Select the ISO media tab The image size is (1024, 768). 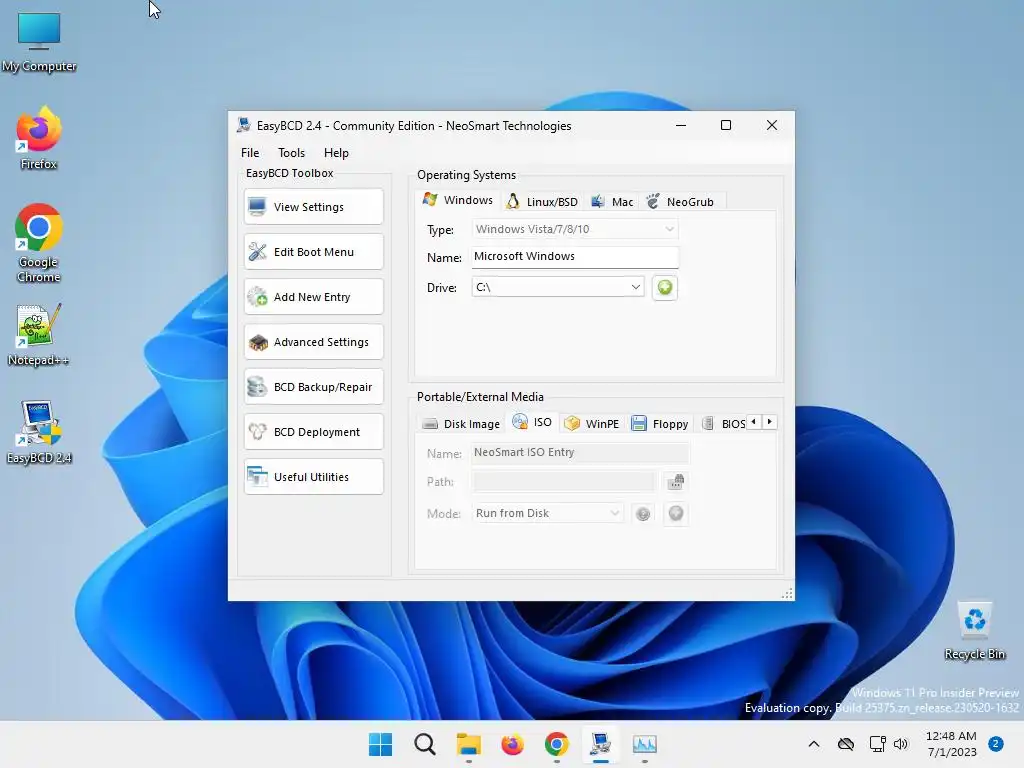tap(532, 422)
